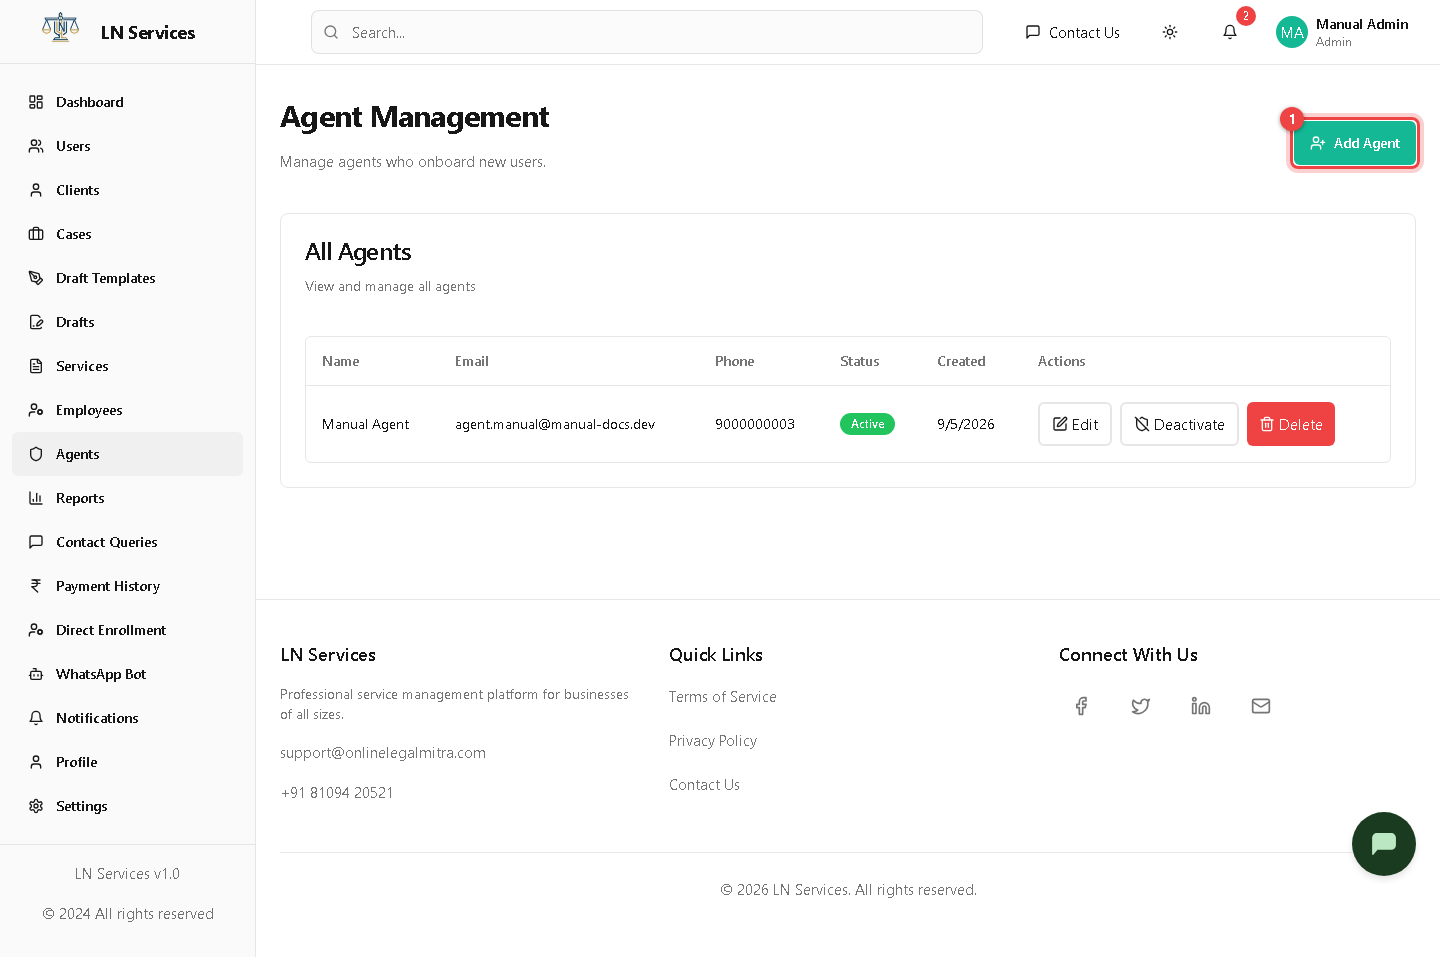Open the Twitter social icon in footer
The image size is (1440, 957).
point(1141,706)
